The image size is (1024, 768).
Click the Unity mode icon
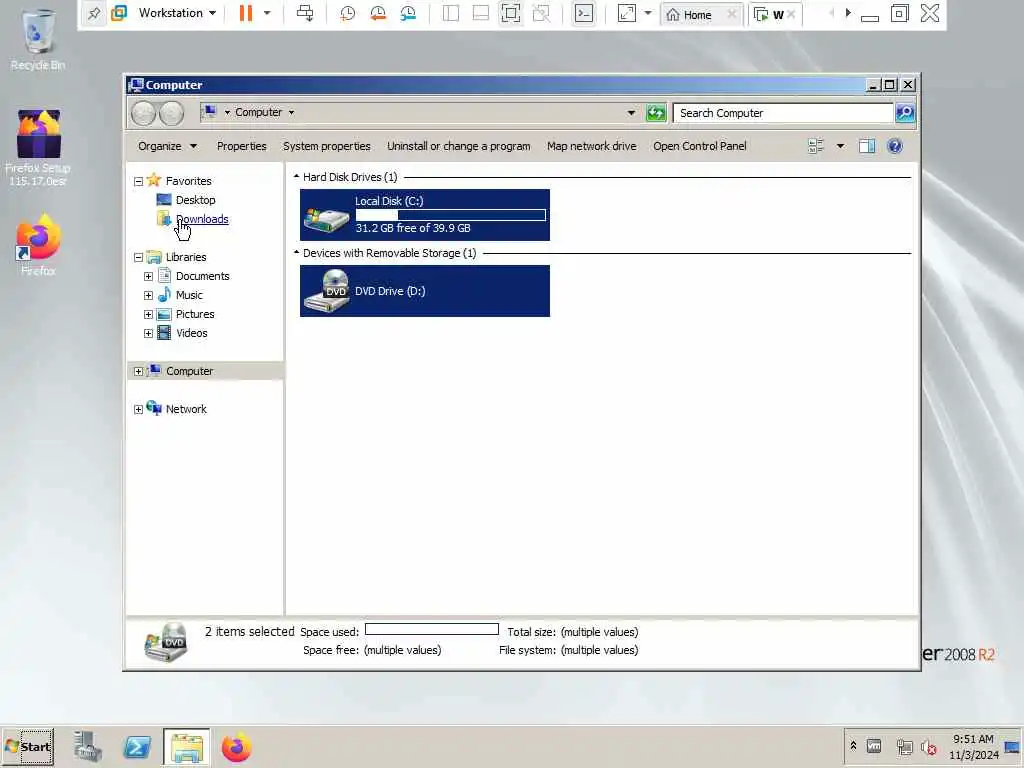(541, 13)
